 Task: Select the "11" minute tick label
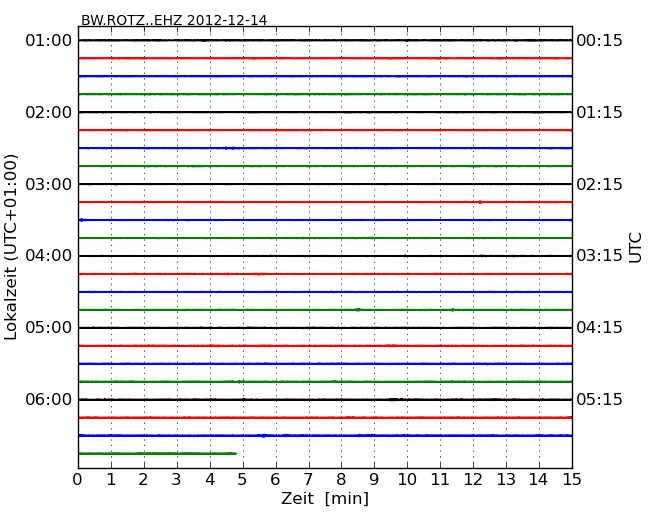pos(440,480)
